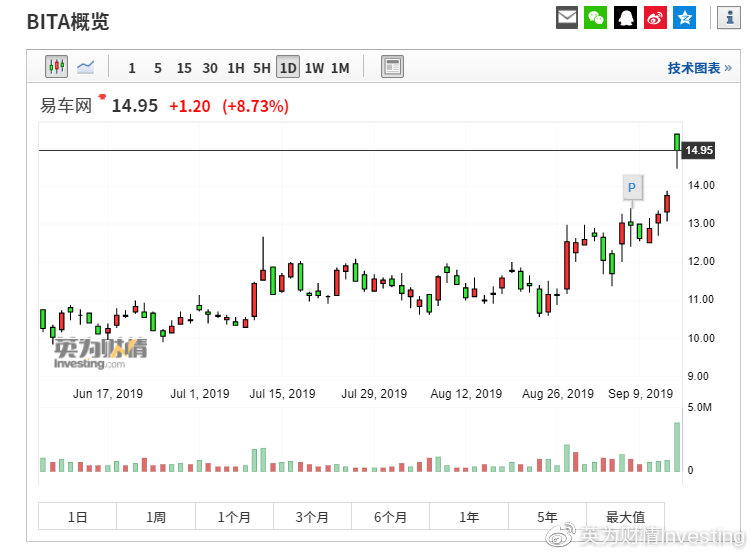The image size is (753, 556).
Task: Click the (+8.73%) percent change
Action: [255, 106]
